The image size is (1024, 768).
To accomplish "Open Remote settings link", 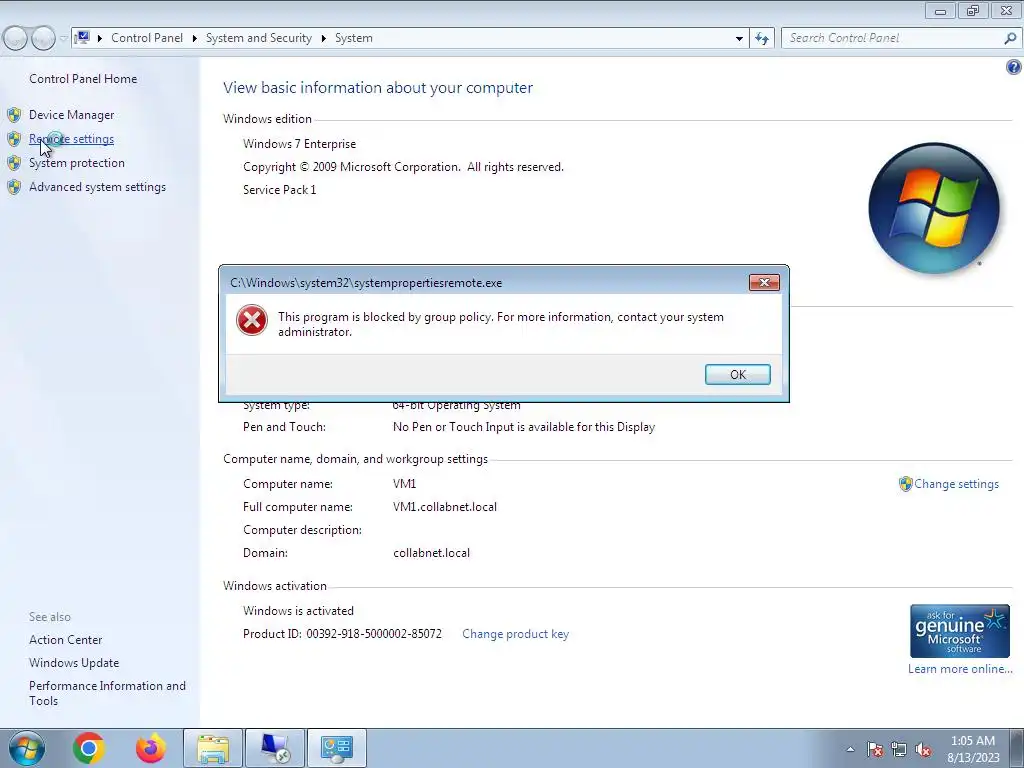I will point(71,139).
